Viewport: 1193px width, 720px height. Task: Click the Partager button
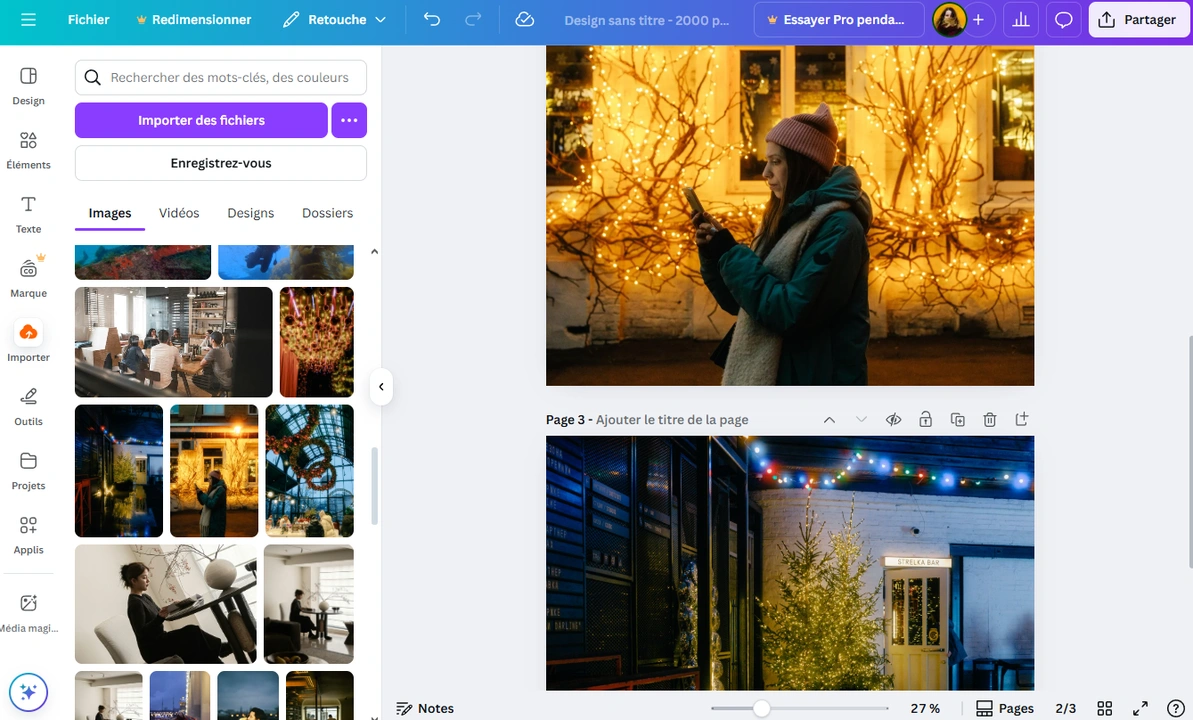tap(1138, 19)
